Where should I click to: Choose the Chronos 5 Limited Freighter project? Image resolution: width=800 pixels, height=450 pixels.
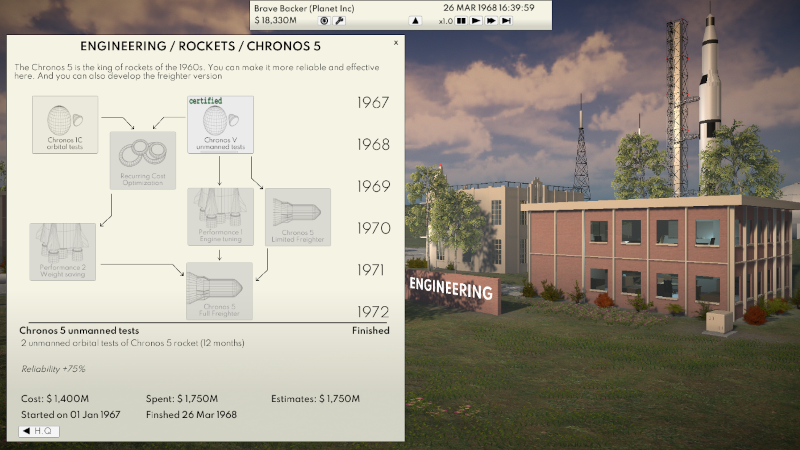[297, 216]
